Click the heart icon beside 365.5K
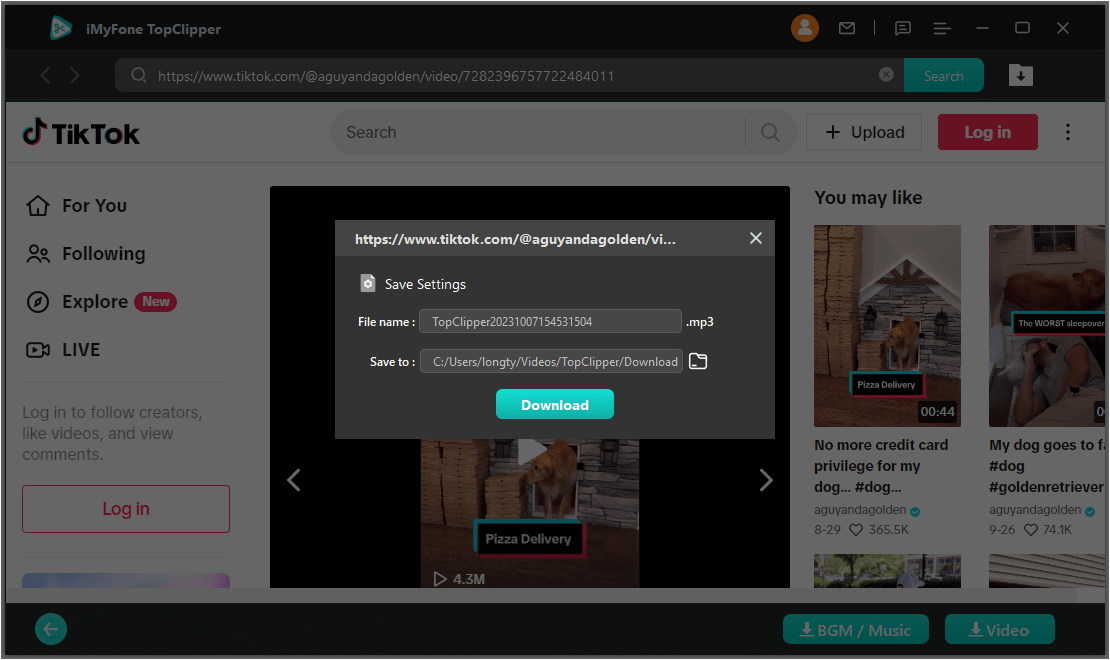This screenshot has height=660, width=1110. click(x=856, y=530)
